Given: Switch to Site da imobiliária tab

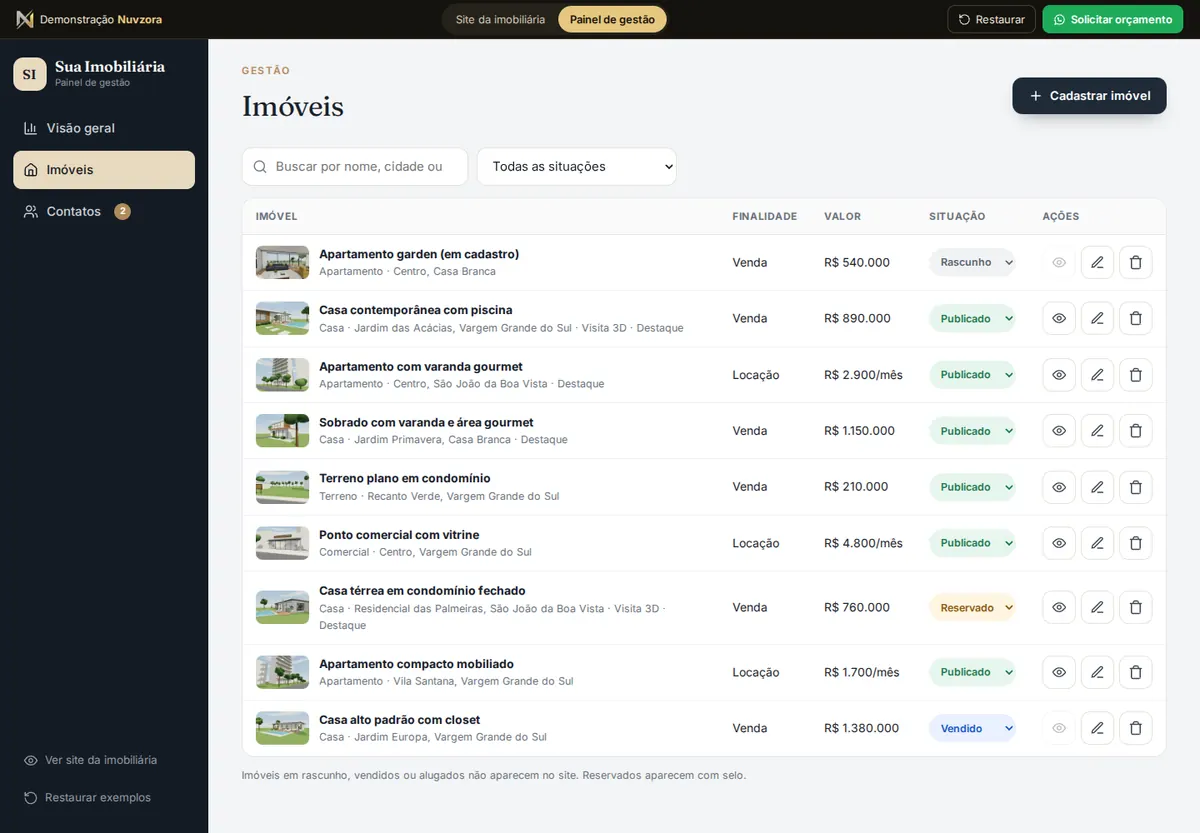Looking at the screenshot, I should click(500, 19).
